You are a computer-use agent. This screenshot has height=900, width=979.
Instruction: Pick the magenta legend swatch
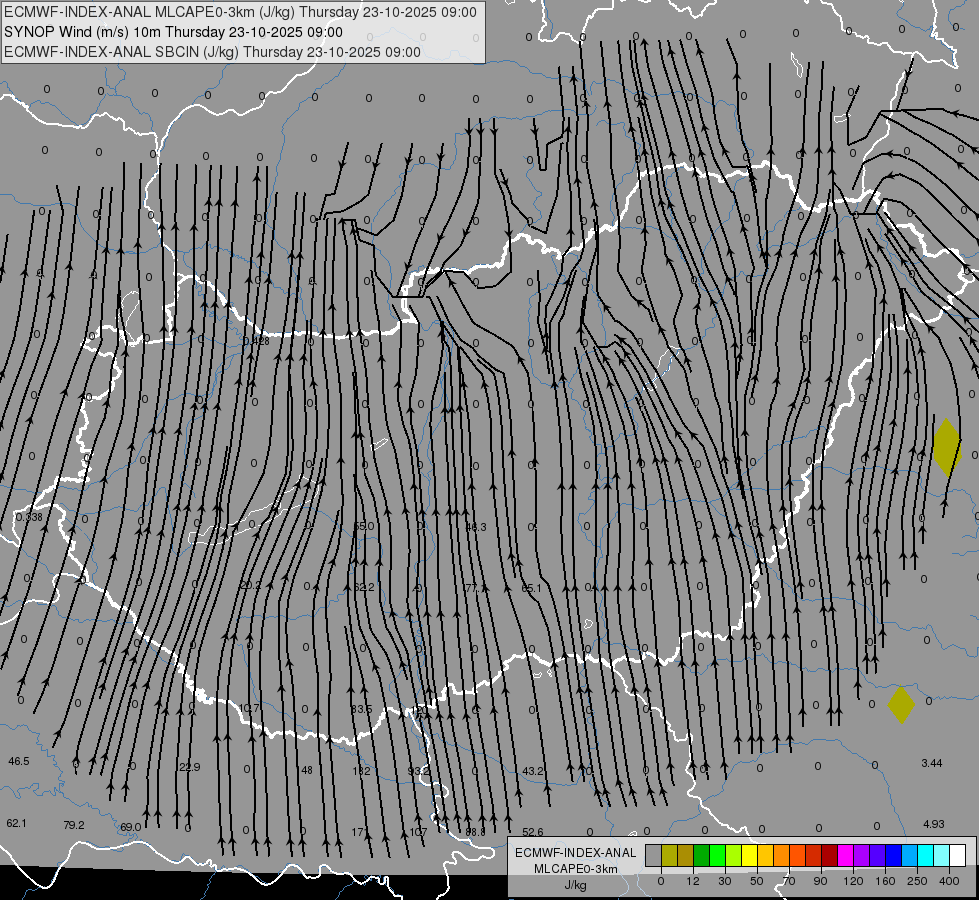click(845, 855)
